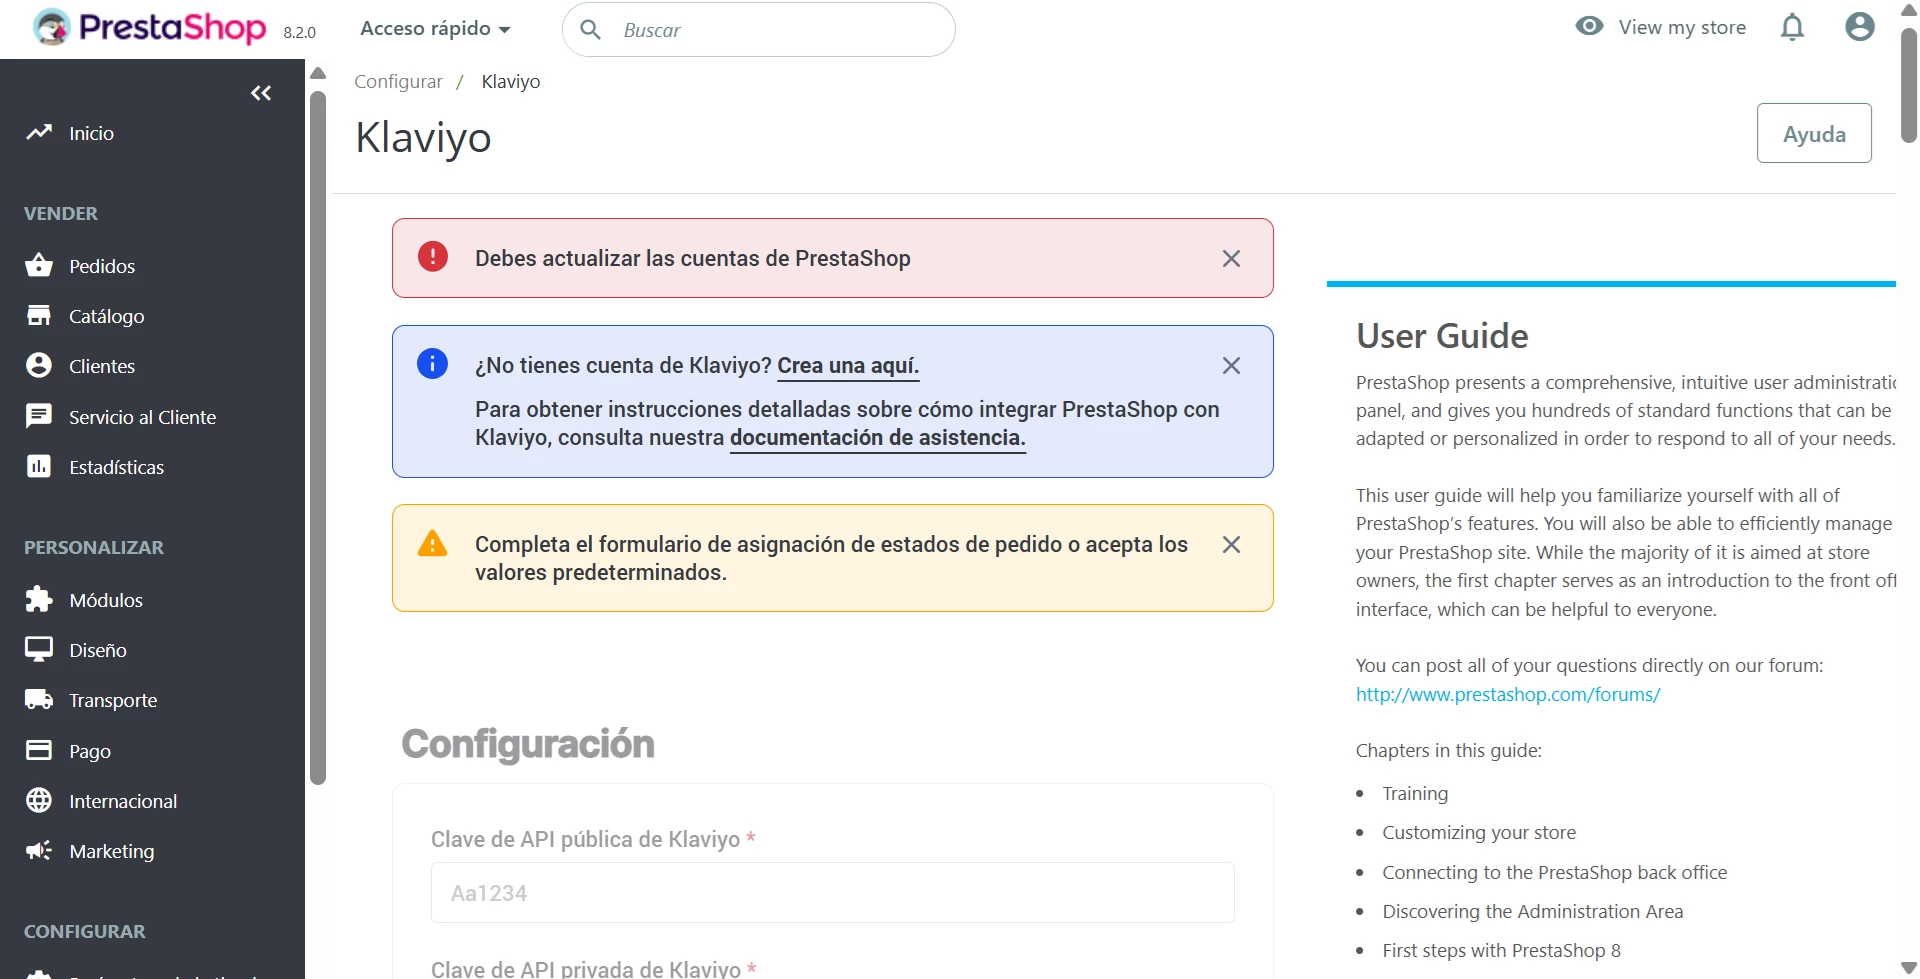Click the sidebar scroll-up arrow

pos(318,73)
